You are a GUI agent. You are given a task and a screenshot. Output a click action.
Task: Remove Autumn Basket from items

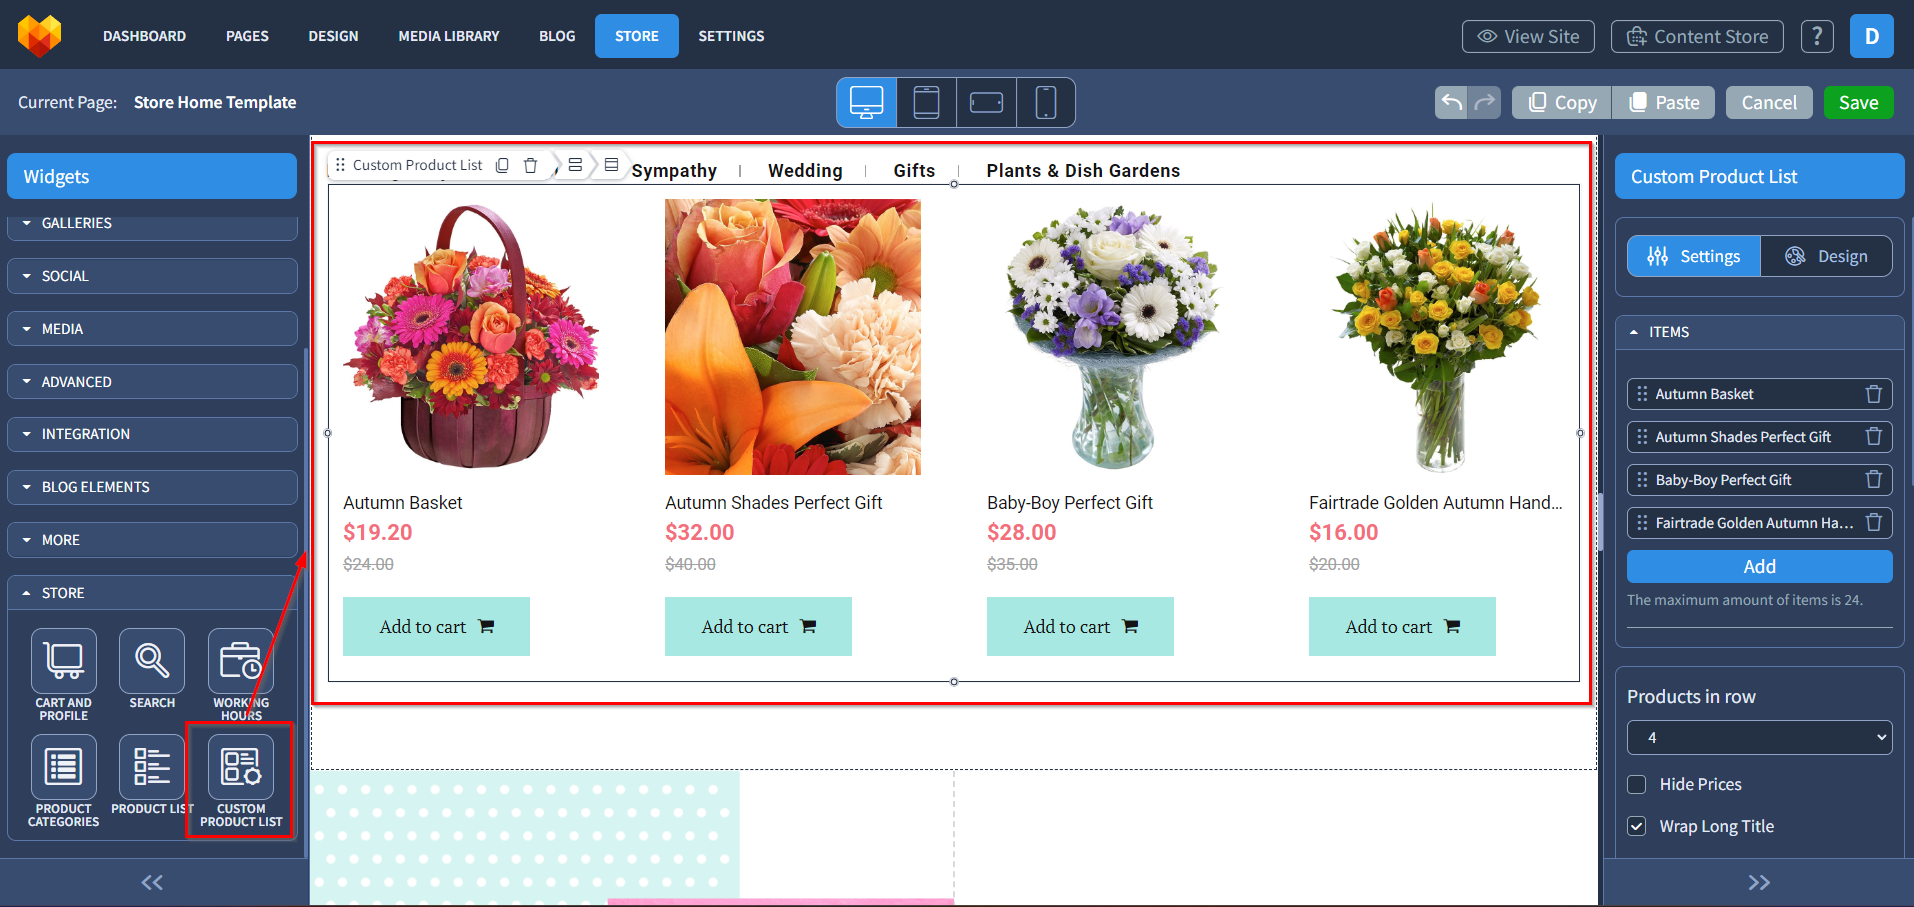(1874, 394)
